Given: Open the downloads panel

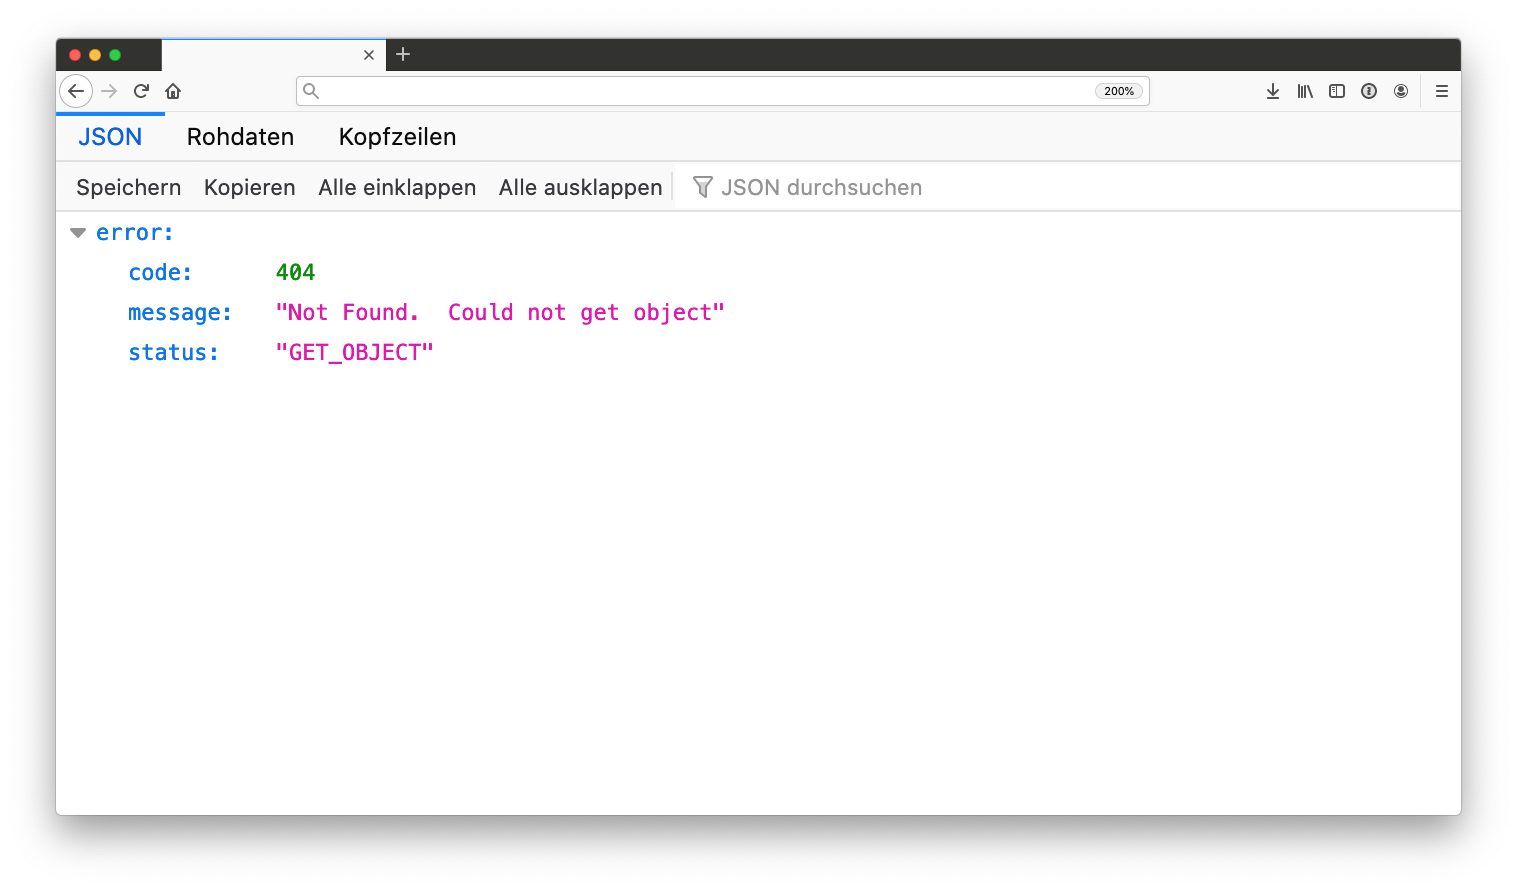Looking at the screenshot, I should tap(1273, 91).
